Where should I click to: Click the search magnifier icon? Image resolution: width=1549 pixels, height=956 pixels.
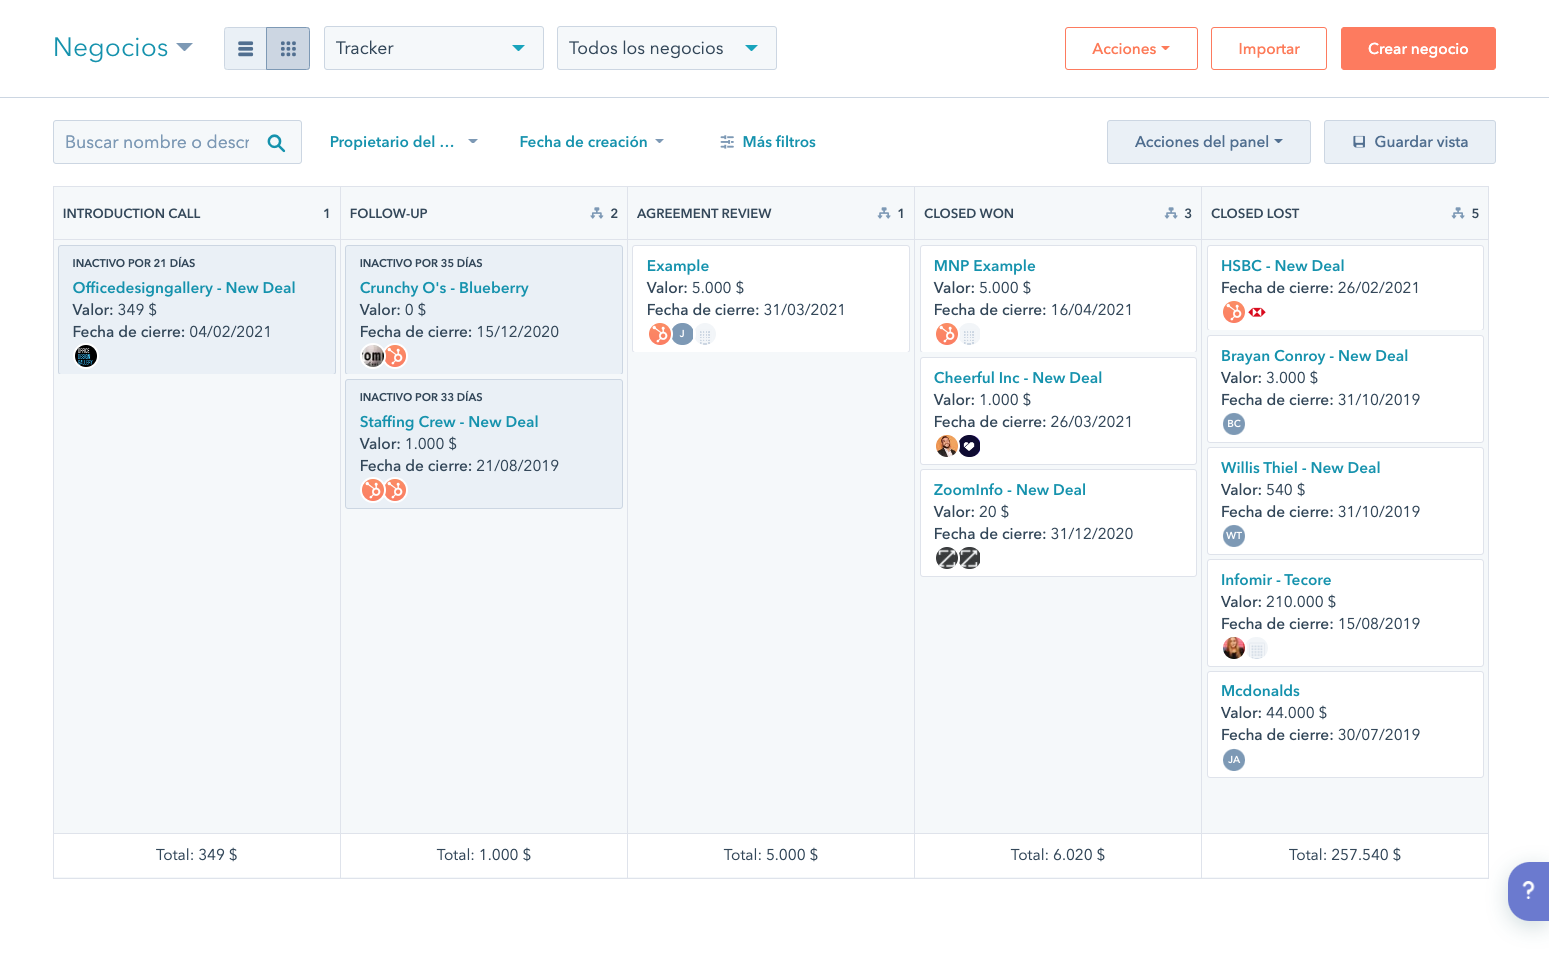pyautogui.click(x=277, y=143)
